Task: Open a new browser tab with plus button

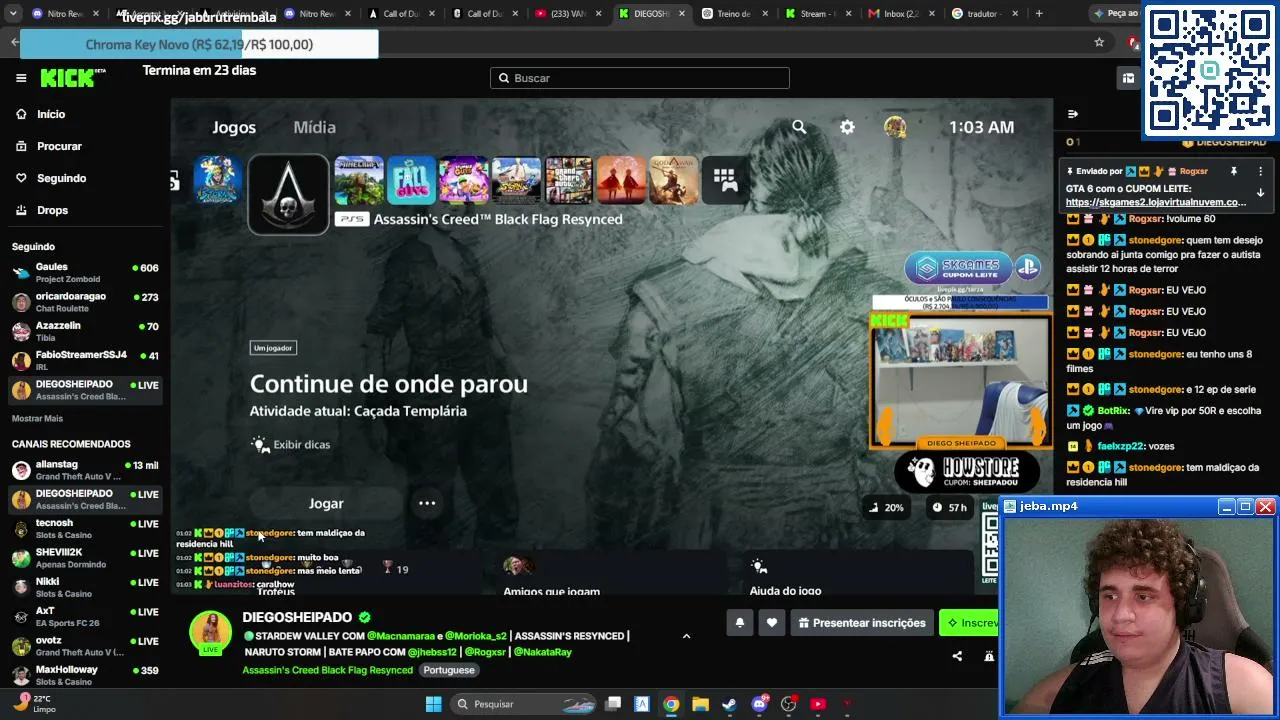Action: click(x=1039, y=14)
